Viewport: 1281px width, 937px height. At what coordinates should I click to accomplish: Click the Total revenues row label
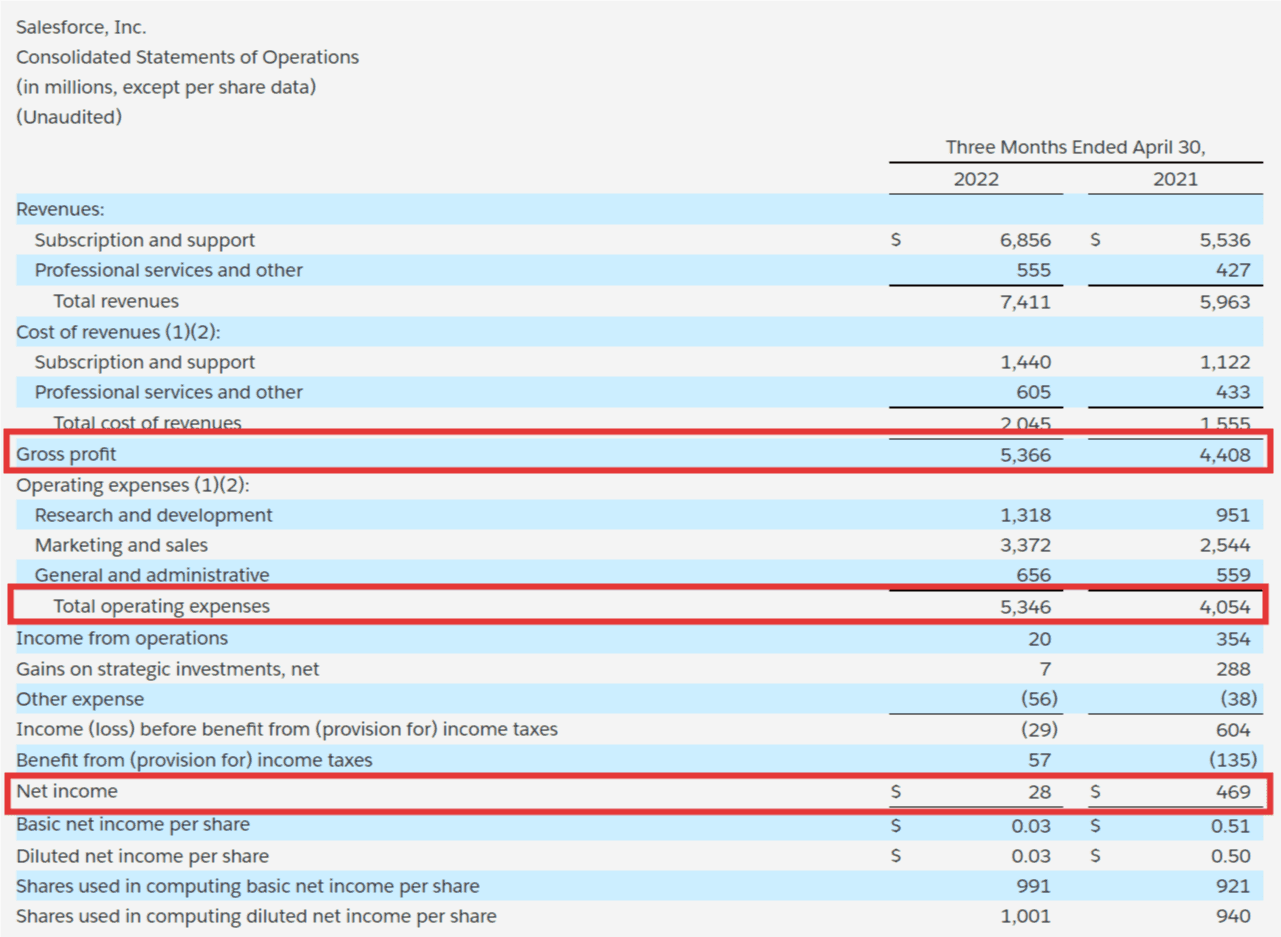[x=116, y=301]
